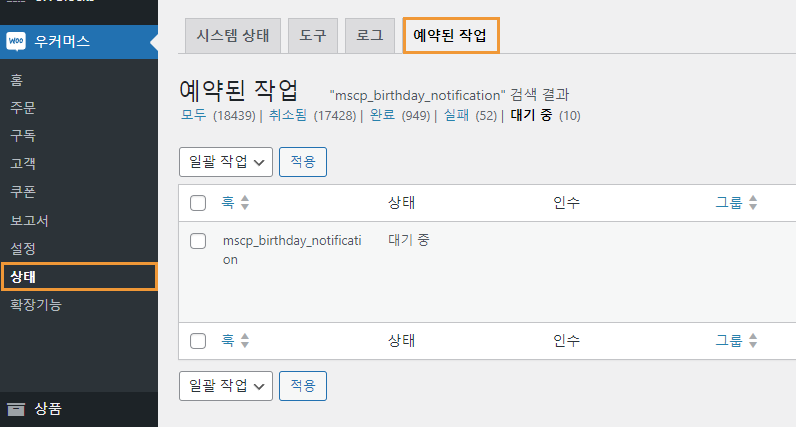Image resolution: width=796 pixels, height=427 pixels.
Task: Open the 도구 tab
Action: pos(313,36)
